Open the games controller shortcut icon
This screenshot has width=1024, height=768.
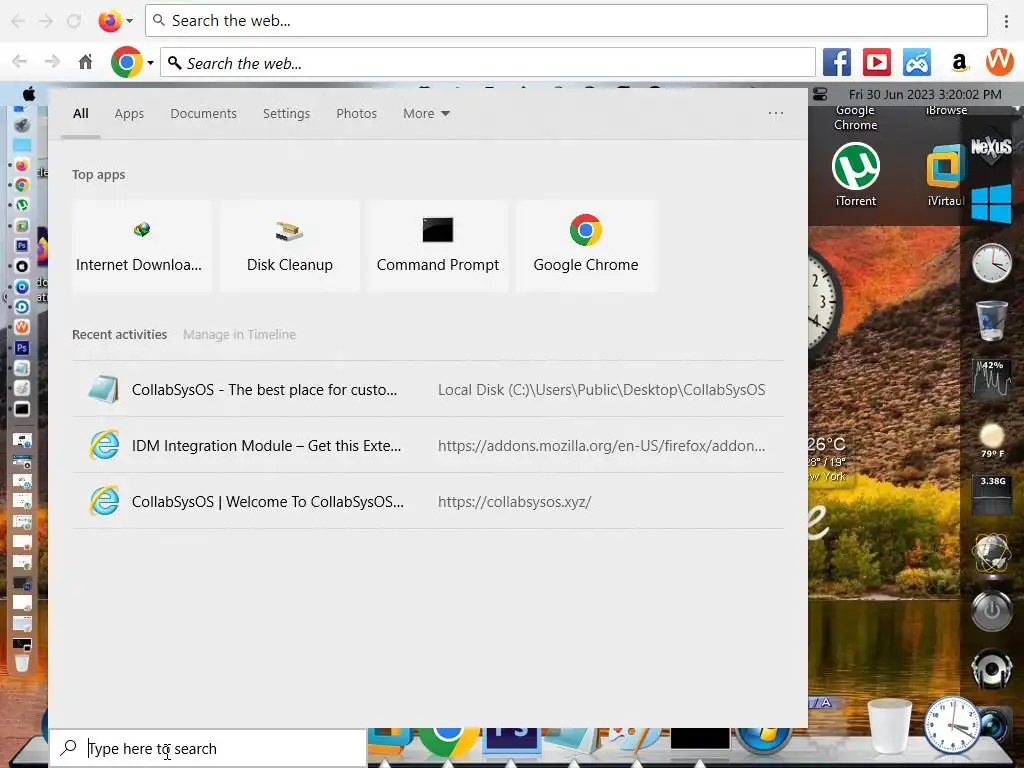(917, 63)
